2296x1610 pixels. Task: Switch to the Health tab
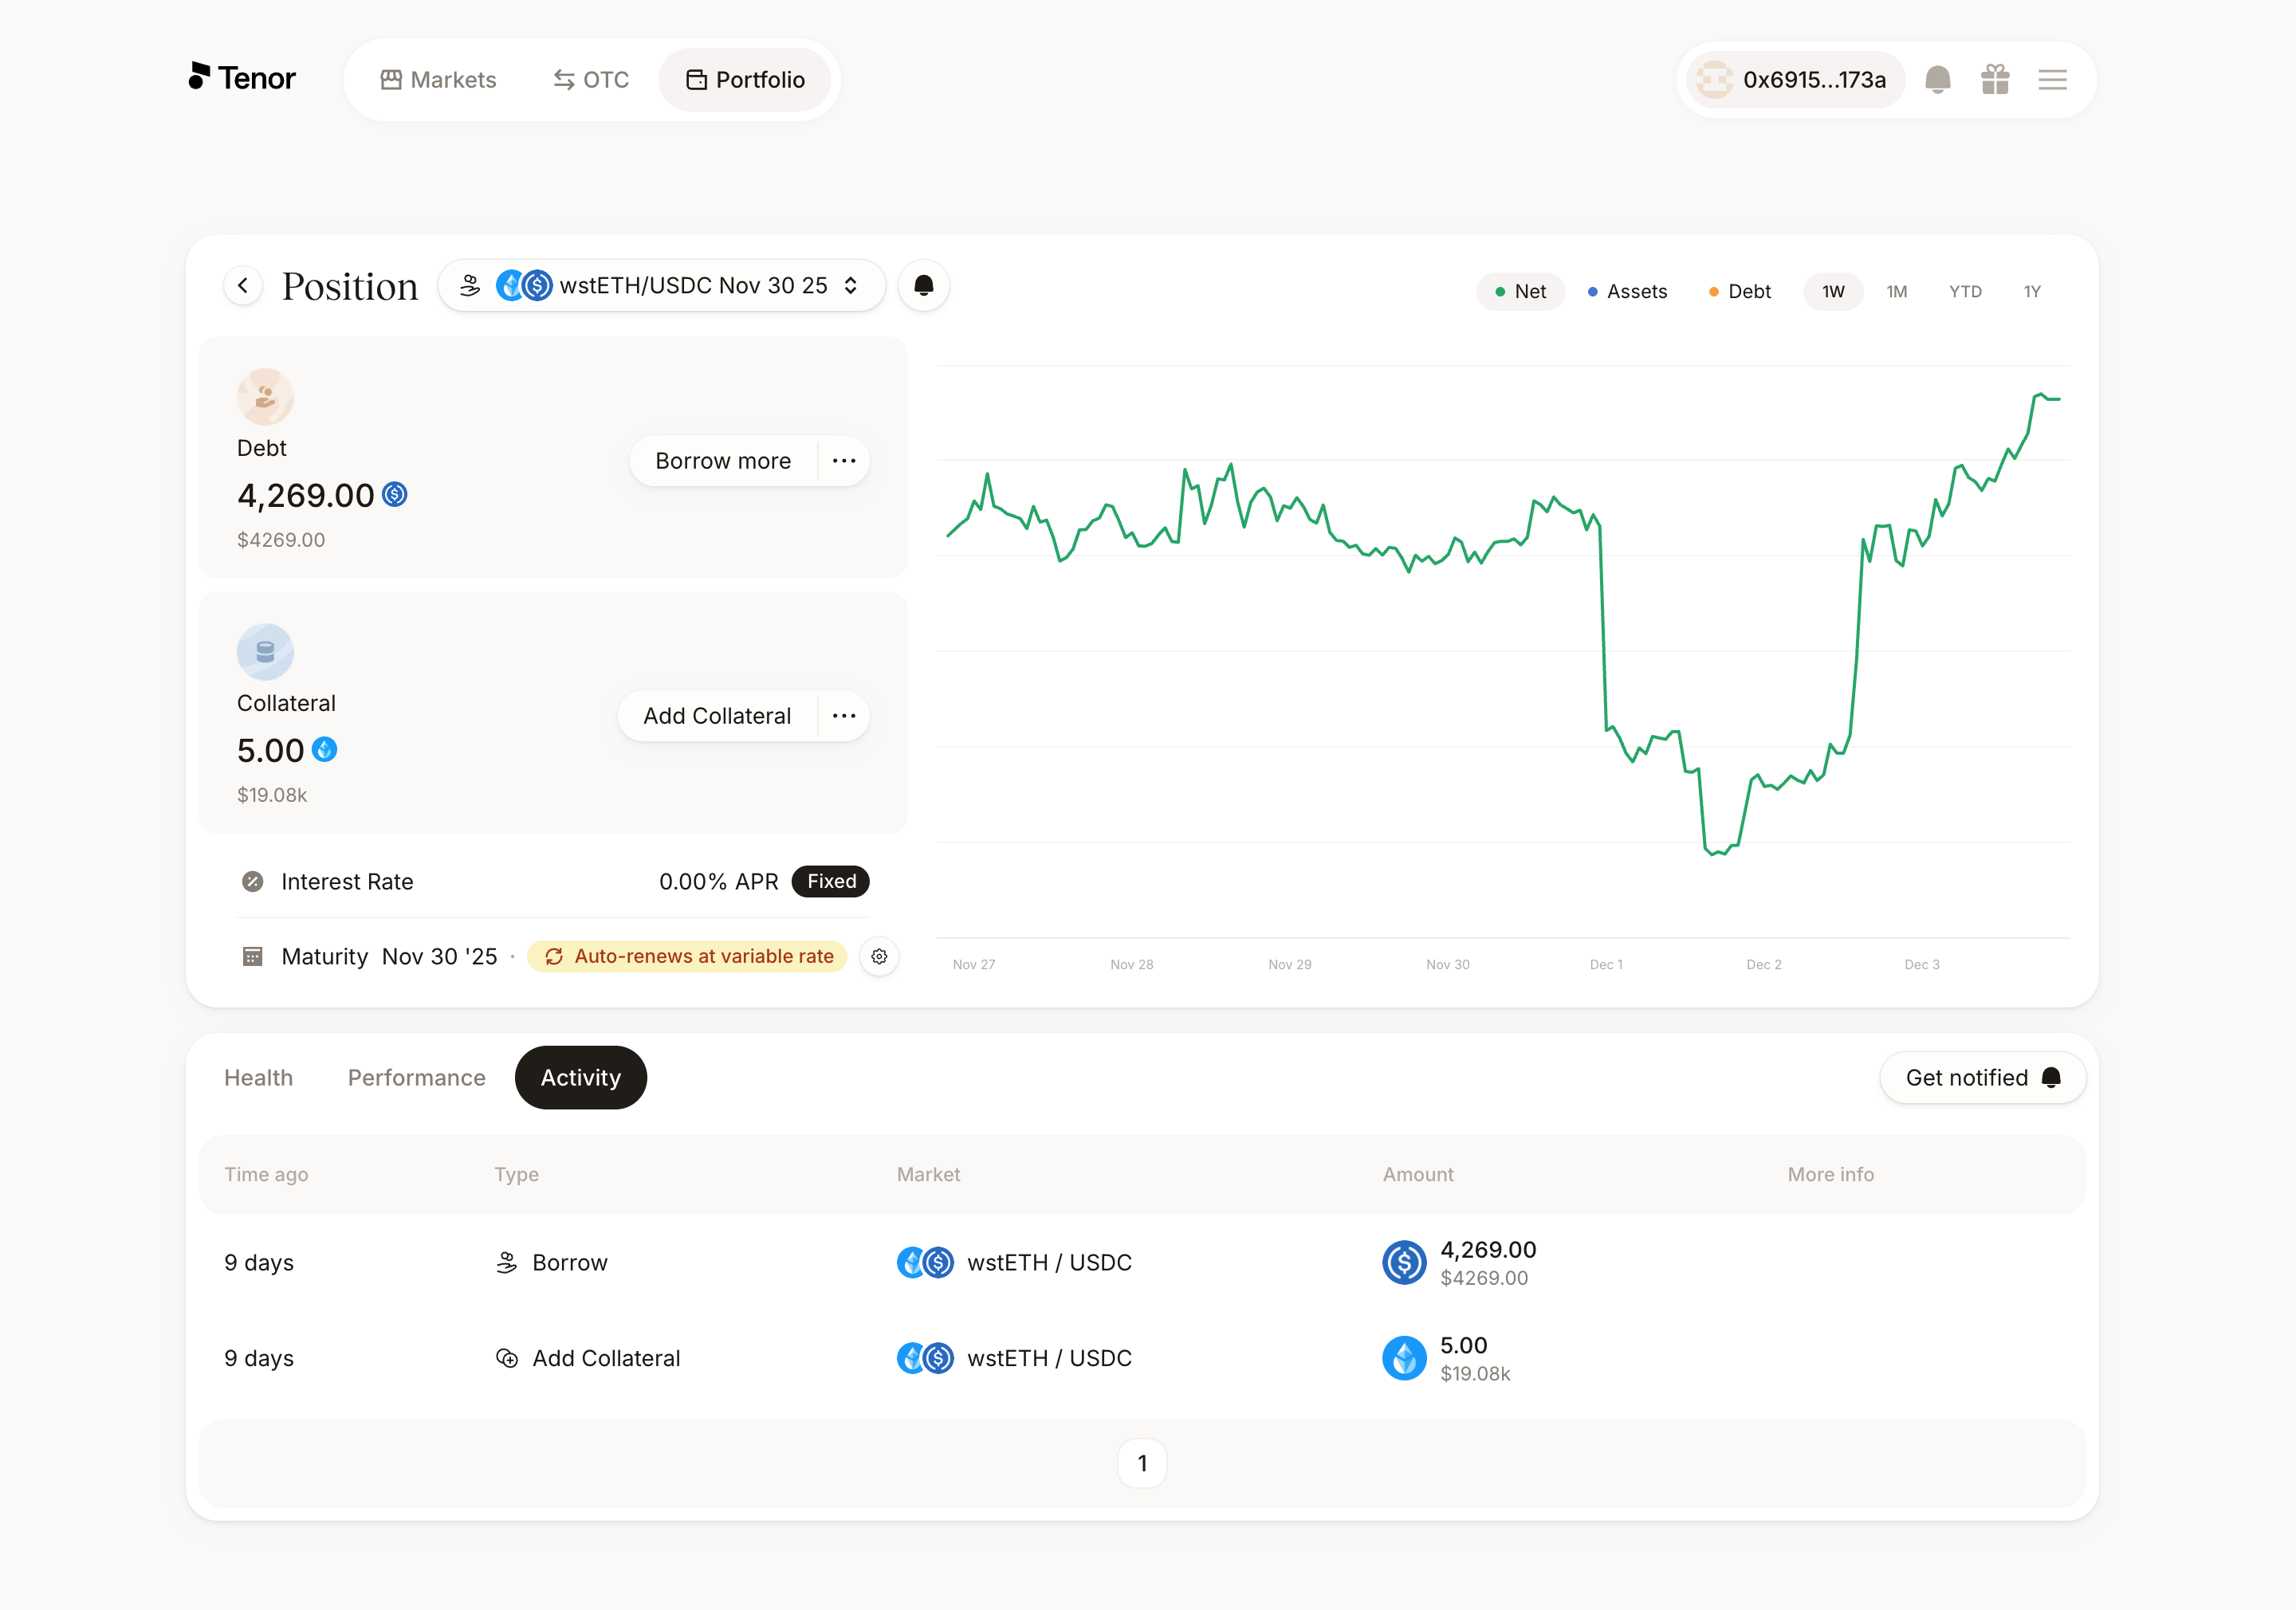point(258,1078)
